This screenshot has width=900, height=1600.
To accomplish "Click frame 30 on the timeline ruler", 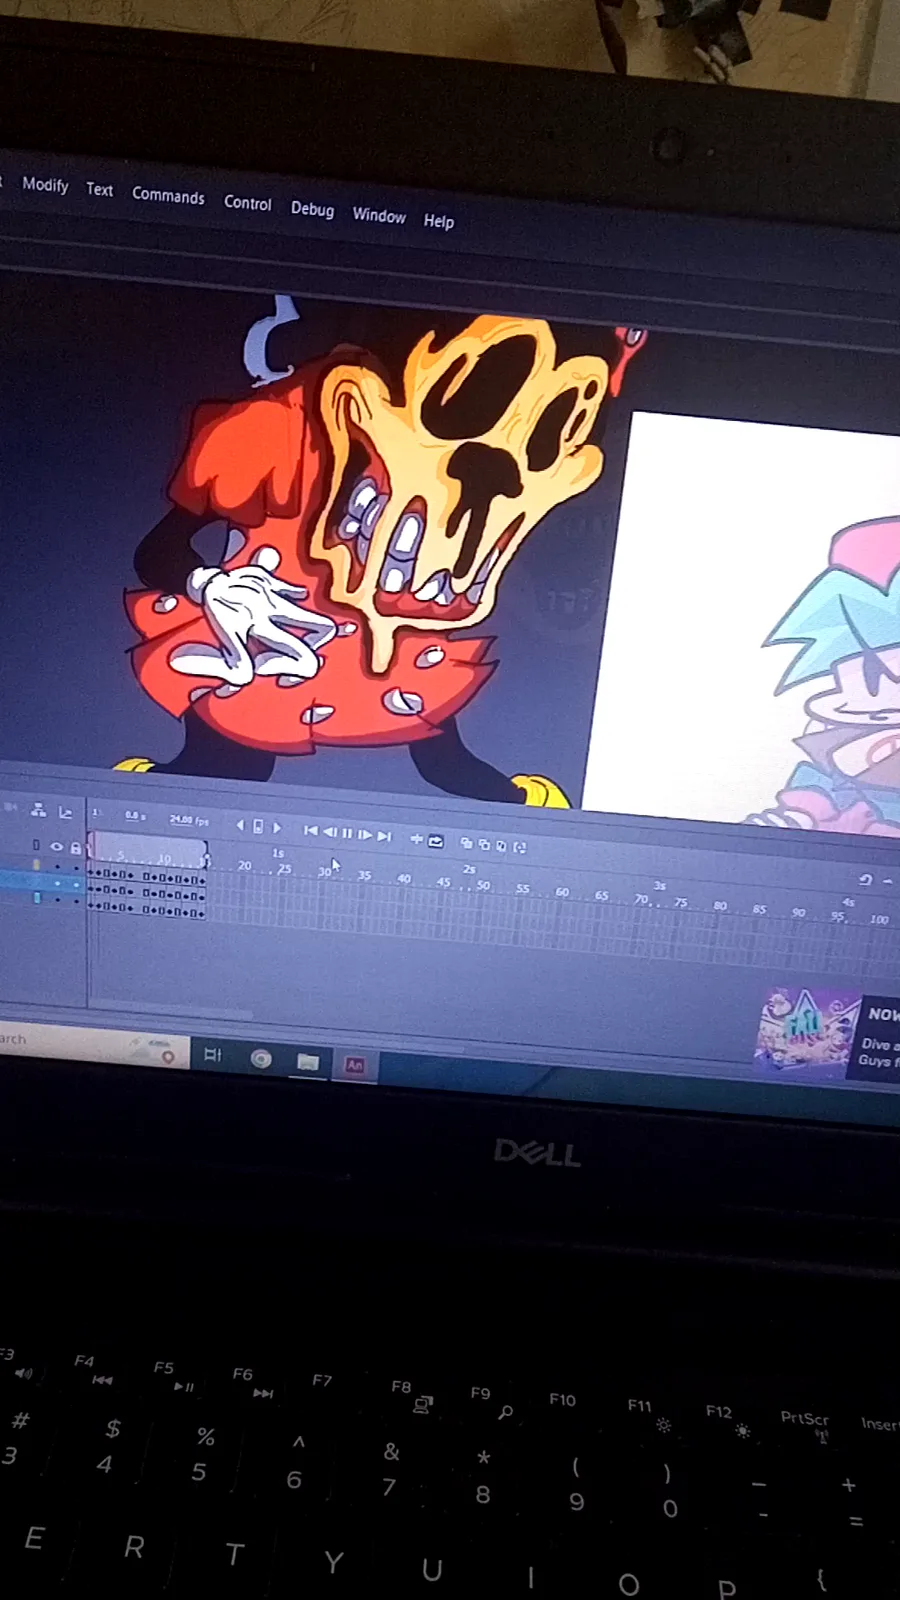I will 324,872.
